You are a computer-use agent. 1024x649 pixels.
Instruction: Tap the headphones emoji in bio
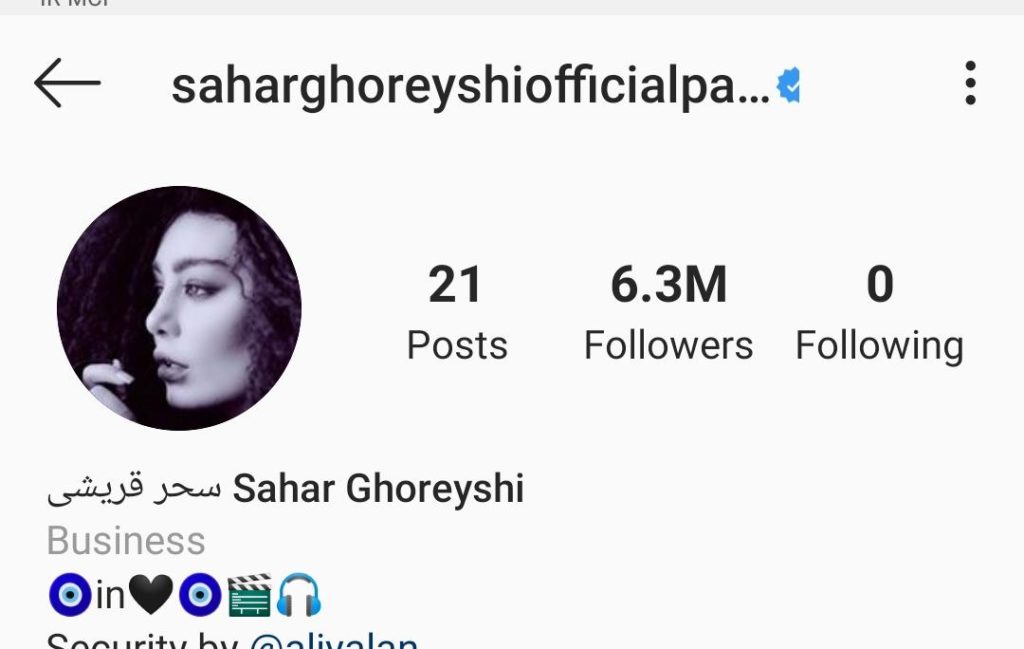coord(298,595)
